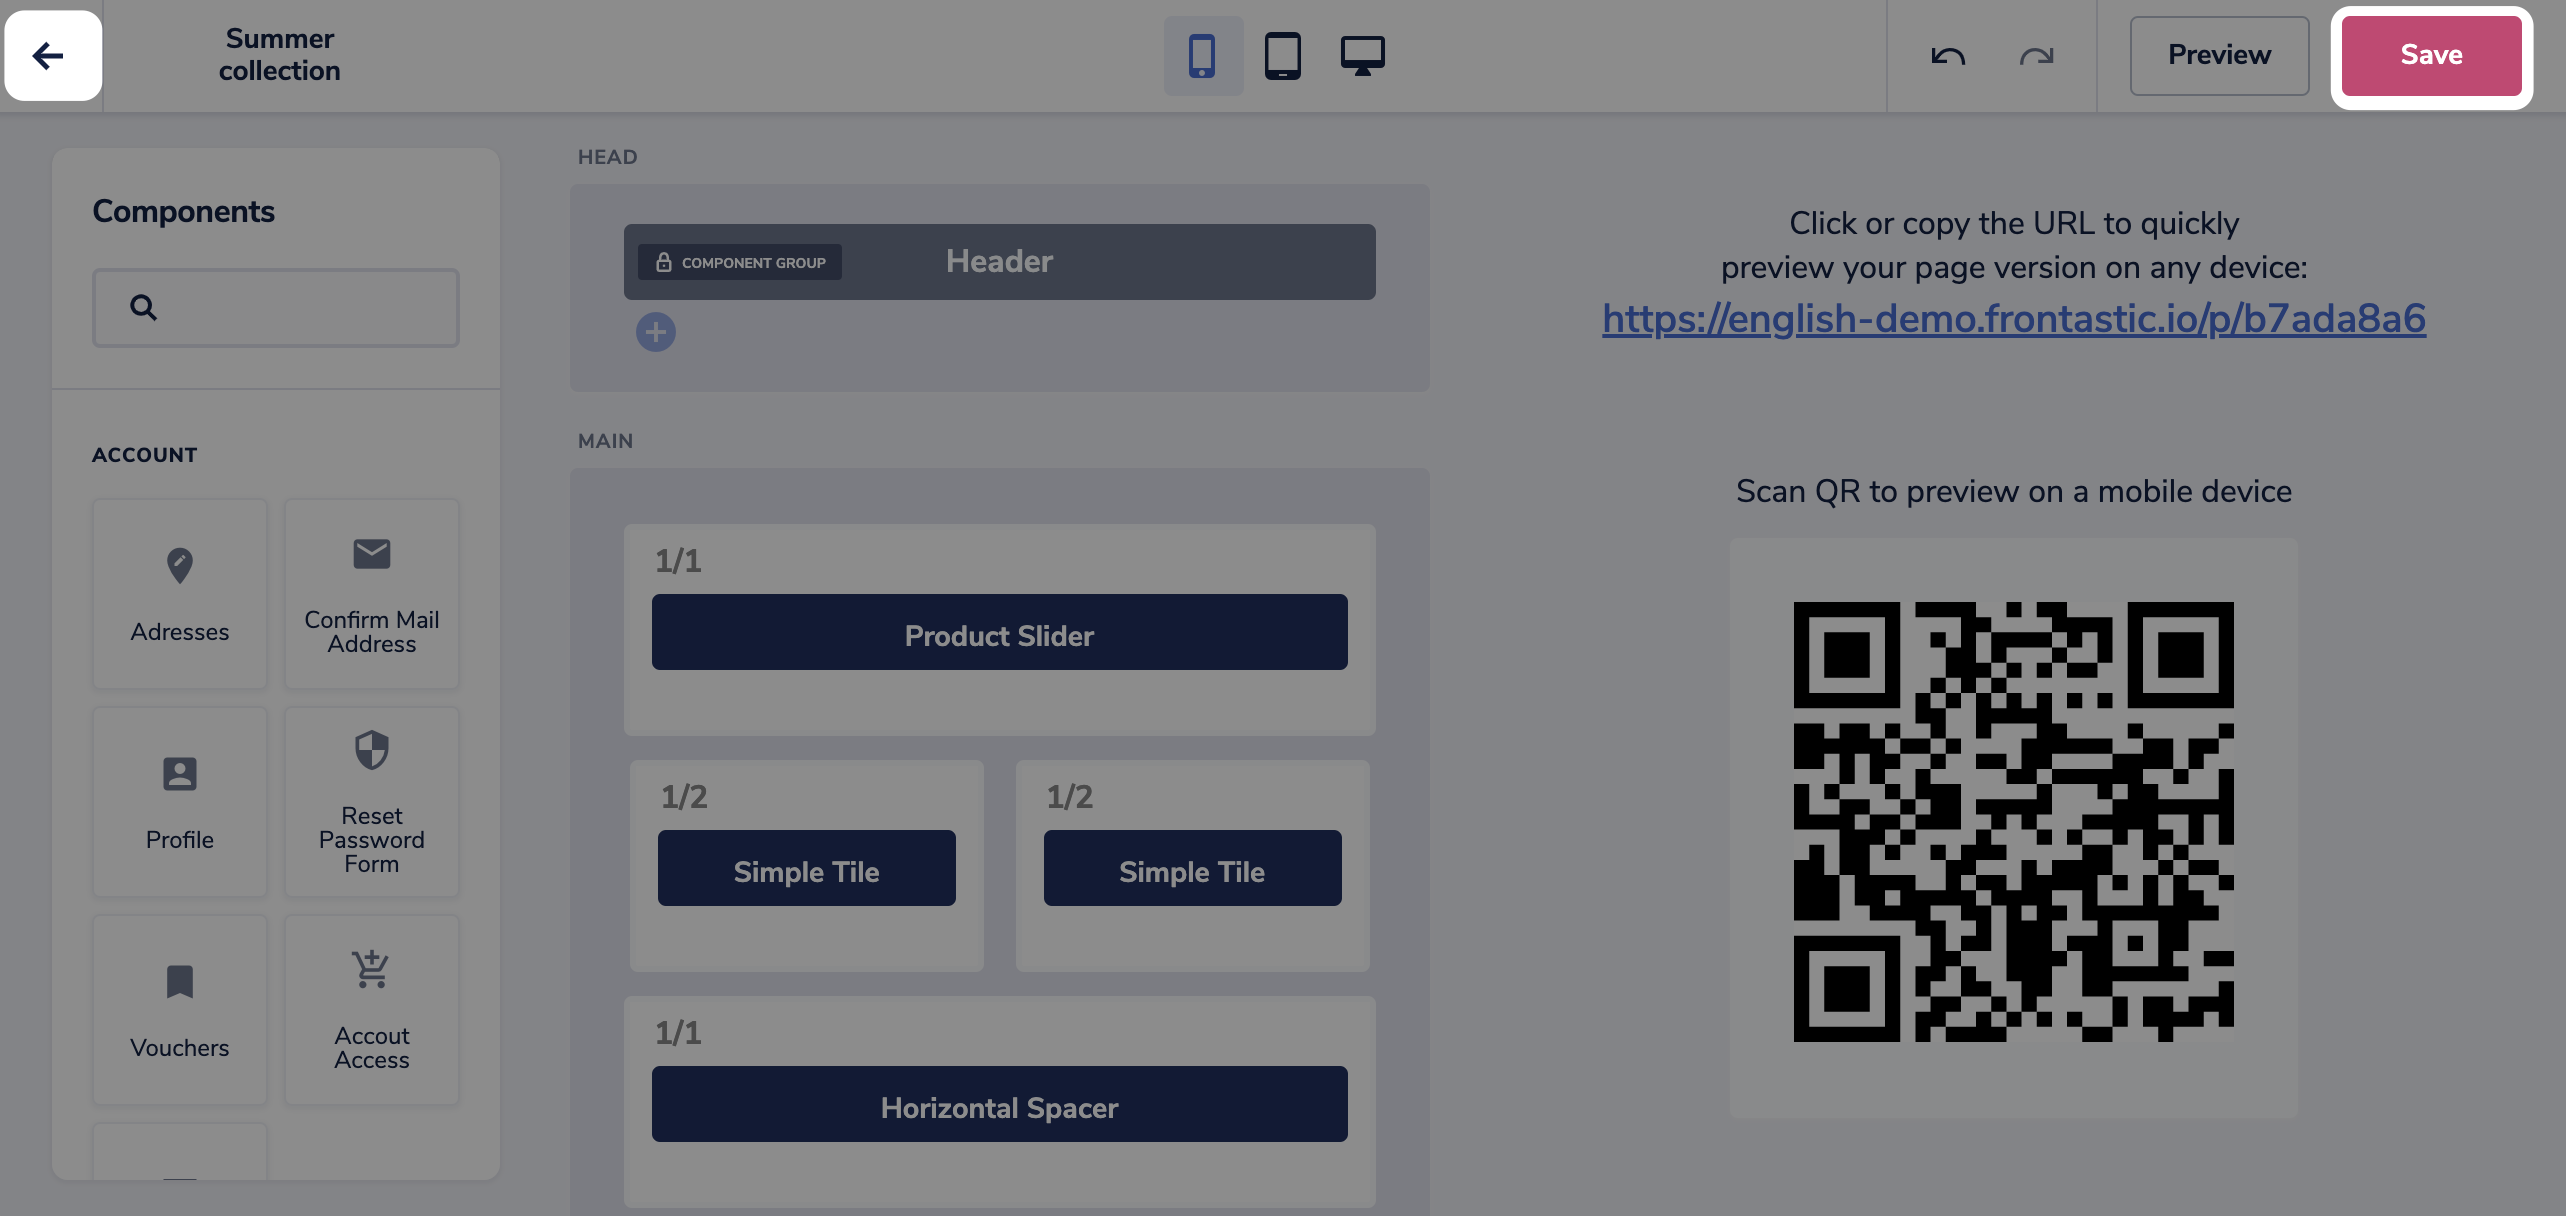Image resolution: width=2566 pixels, height=1216 pixels.
Task: Redo the last change
Action: click(x=2036, y=56)
